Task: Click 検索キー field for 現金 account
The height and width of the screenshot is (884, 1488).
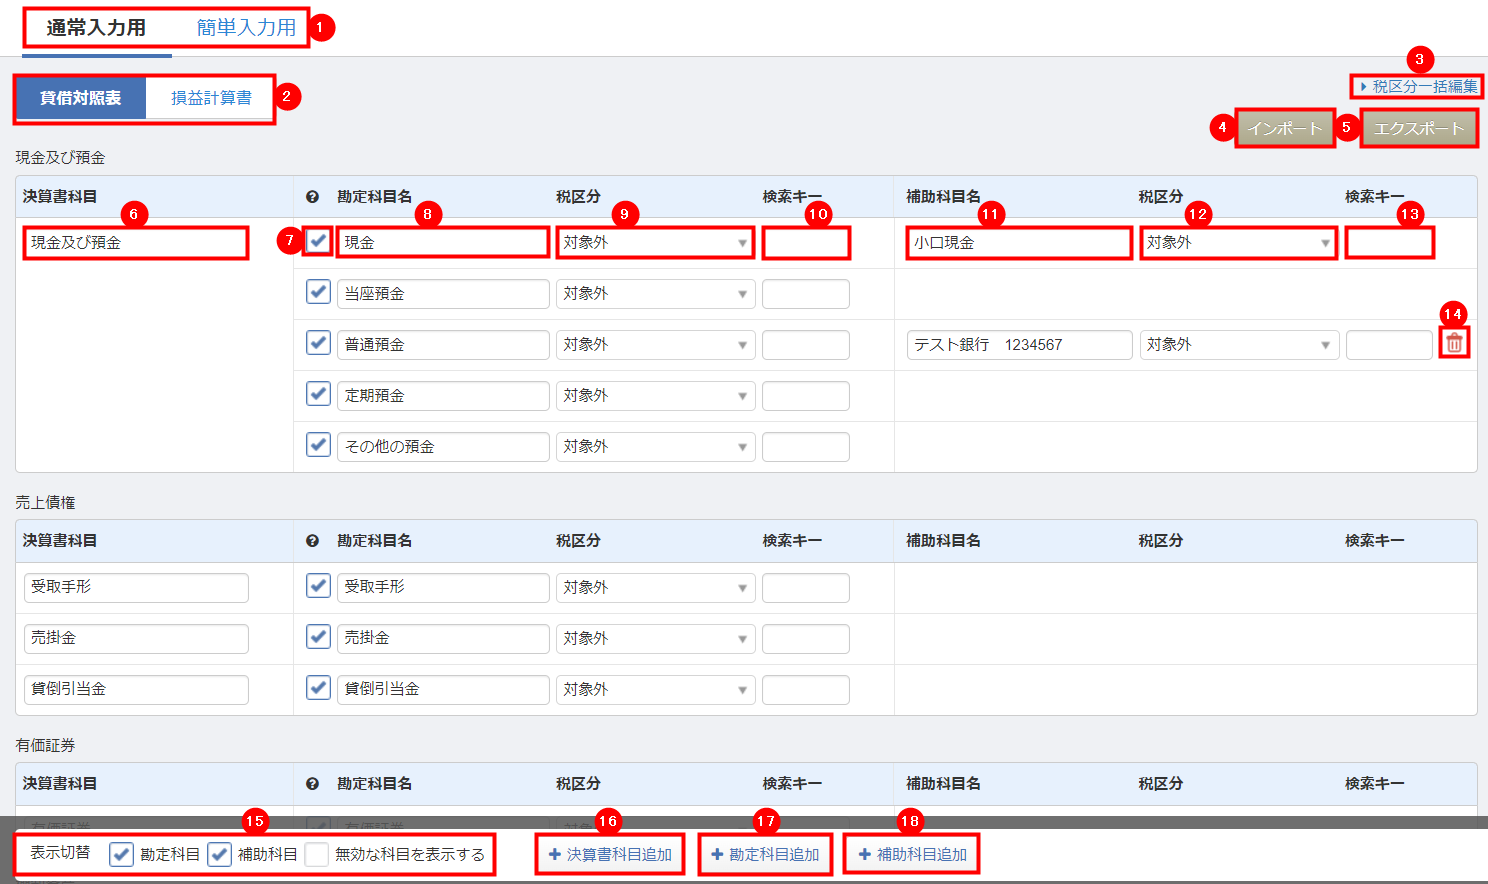Action: pos(806,243)
